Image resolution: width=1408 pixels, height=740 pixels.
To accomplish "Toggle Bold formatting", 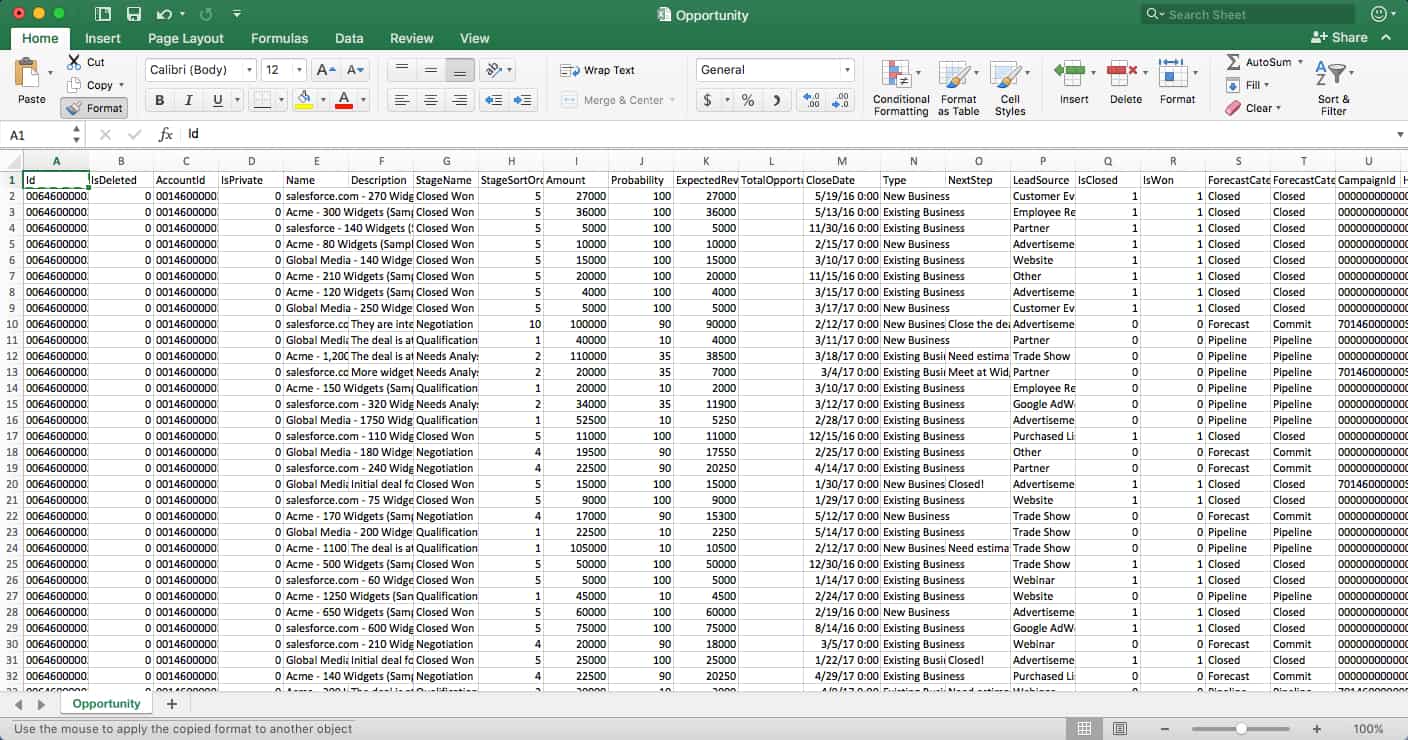I will coord(159,100).
